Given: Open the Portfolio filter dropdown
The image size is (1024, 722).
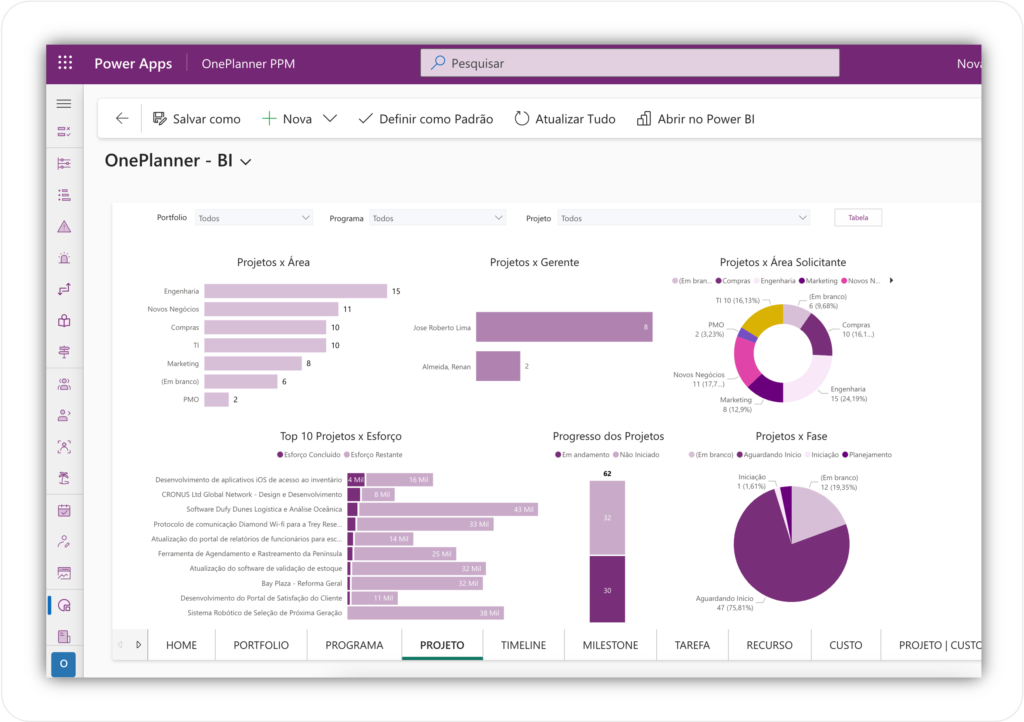Looking at the screenshot, I should pos(253,218).
